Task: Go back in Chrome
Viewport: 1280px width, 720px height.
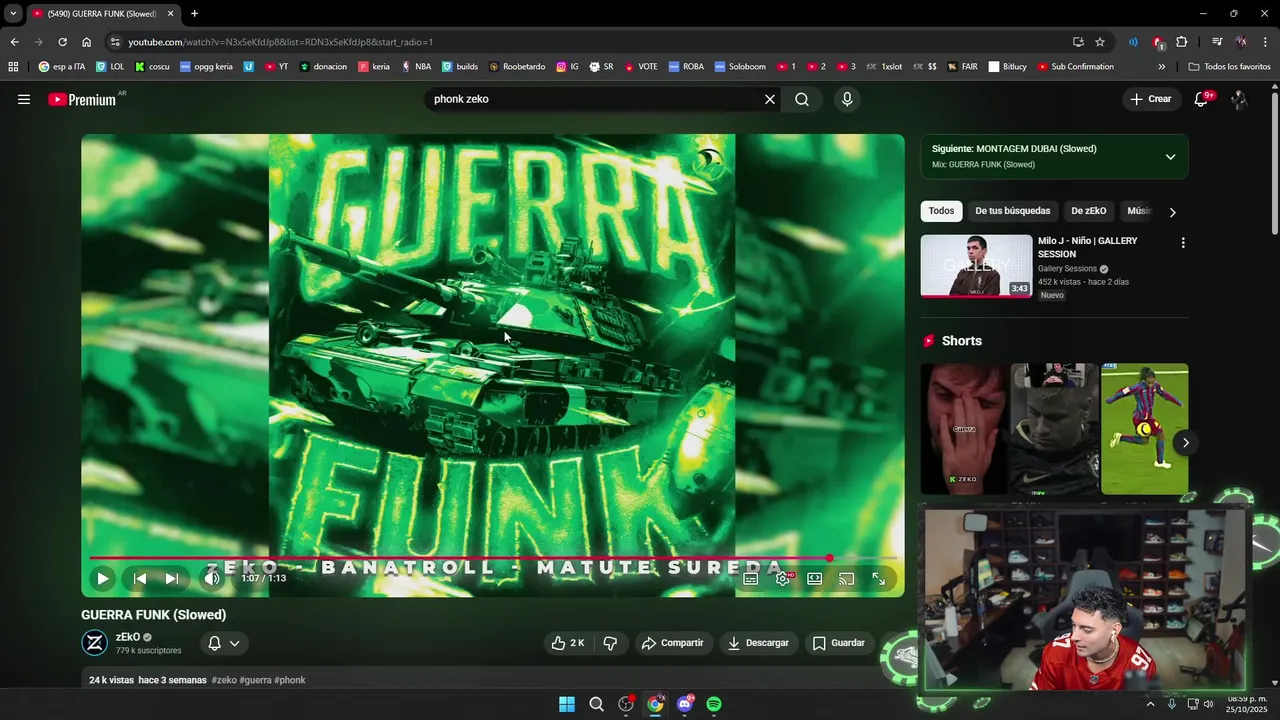Action: click(14, 42)
